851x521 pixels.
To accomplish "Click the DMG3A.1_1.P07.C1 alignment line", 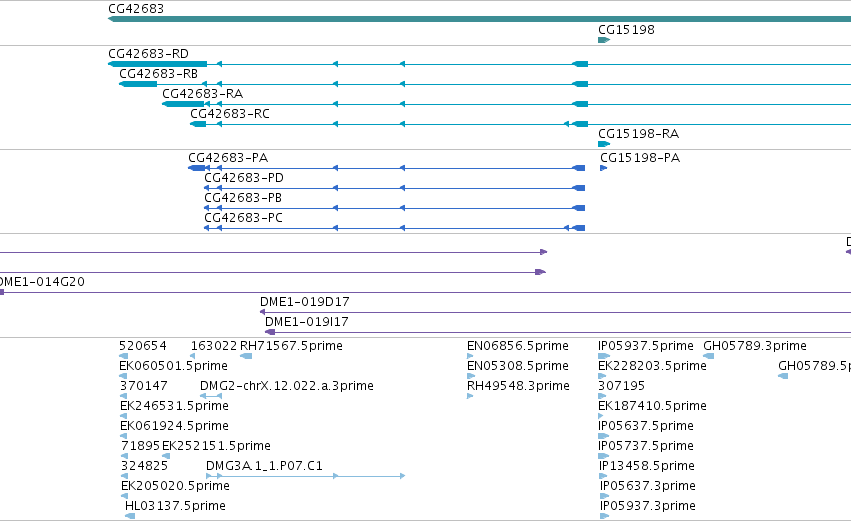I will click(x=306, y=476).
